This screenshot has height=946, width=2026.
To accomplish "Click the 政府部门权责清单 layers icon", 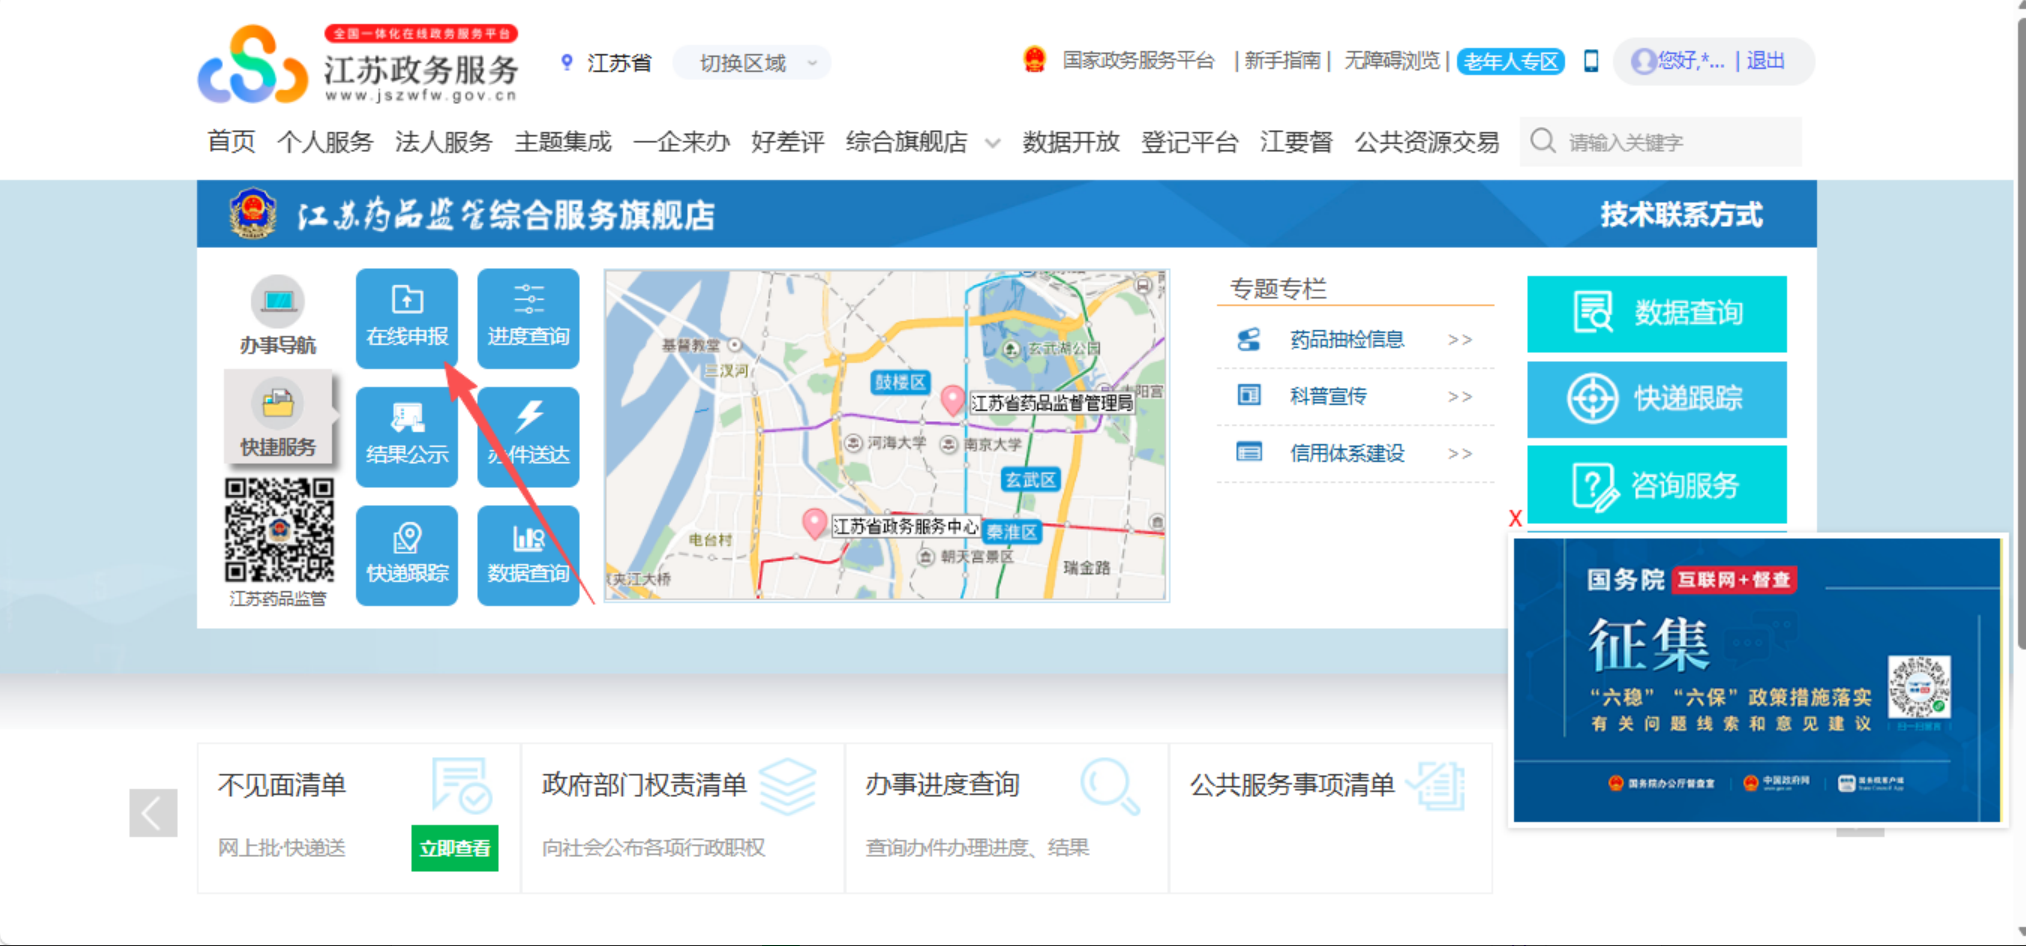I will coord(788,786).
